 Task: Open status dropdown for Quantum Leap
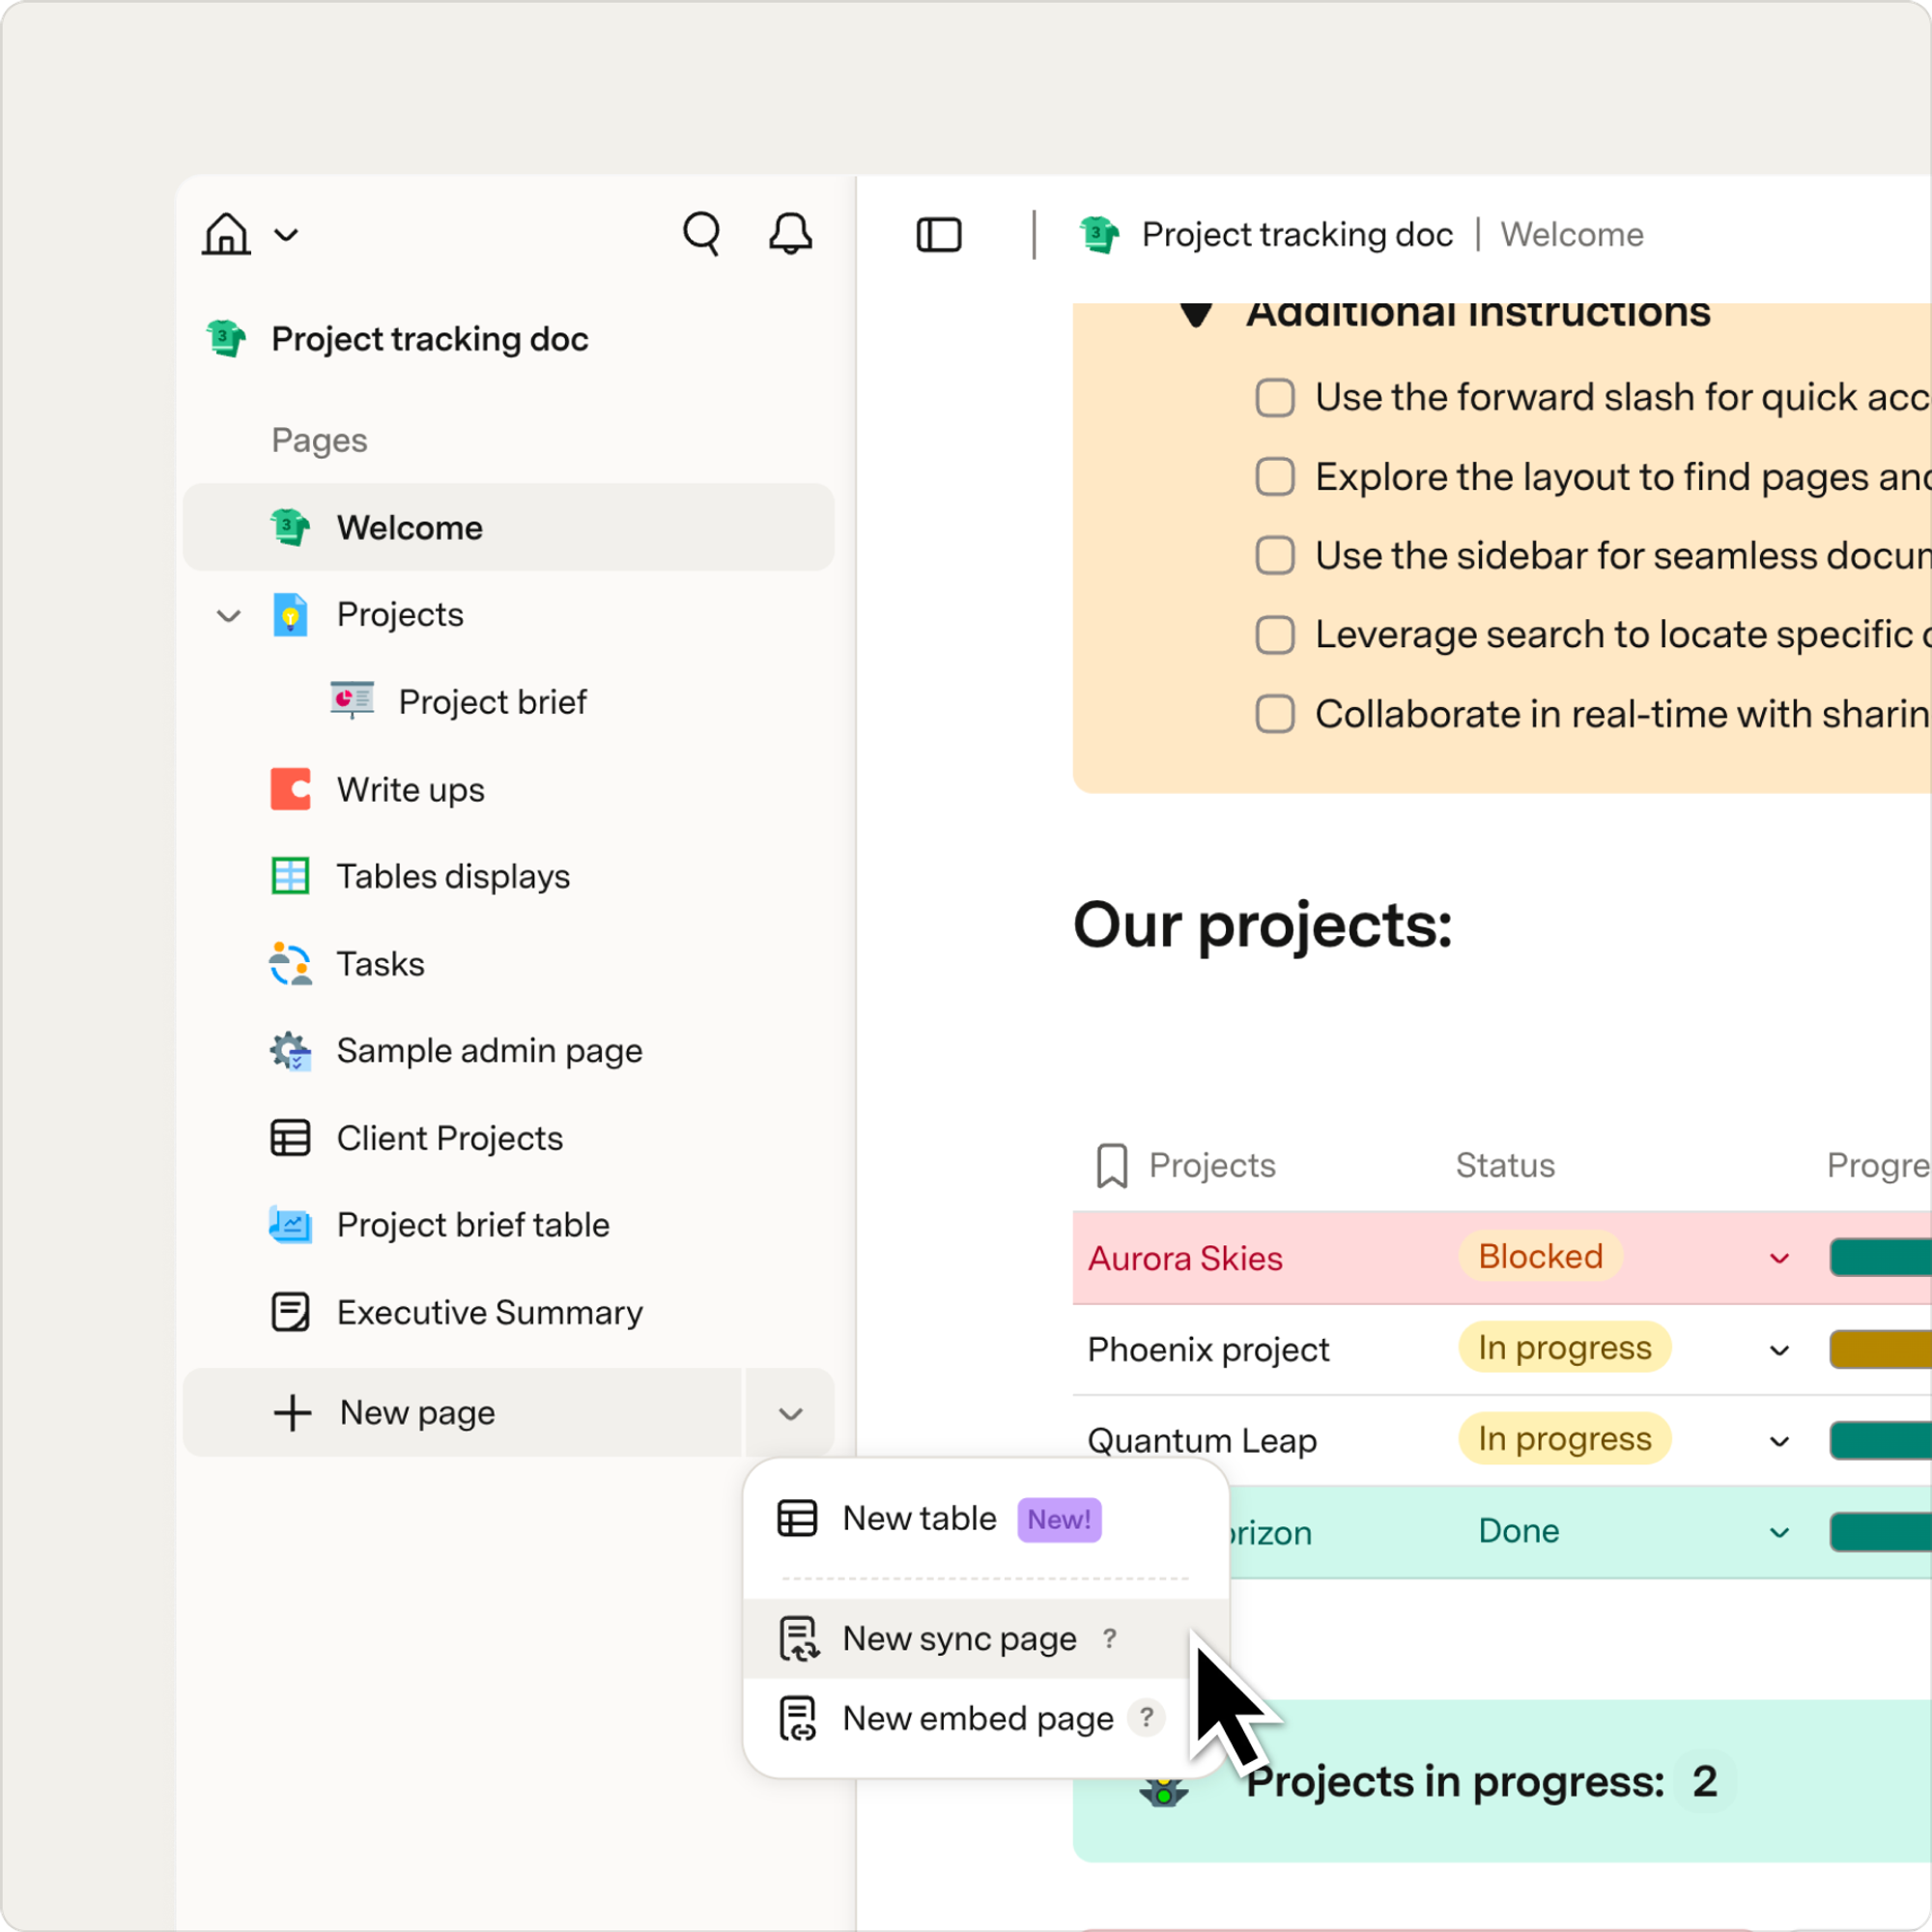[x=1779, y=1441]
